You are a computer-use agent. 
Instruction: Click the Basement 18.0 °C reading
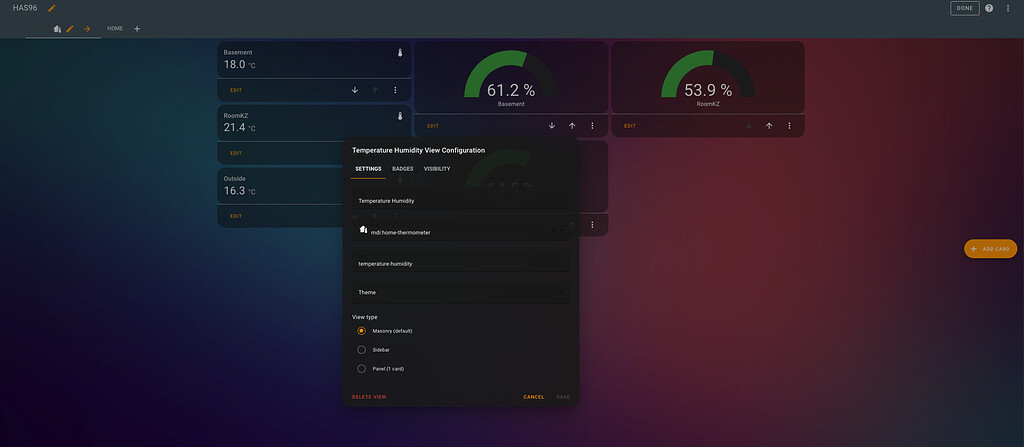[240, 65]
